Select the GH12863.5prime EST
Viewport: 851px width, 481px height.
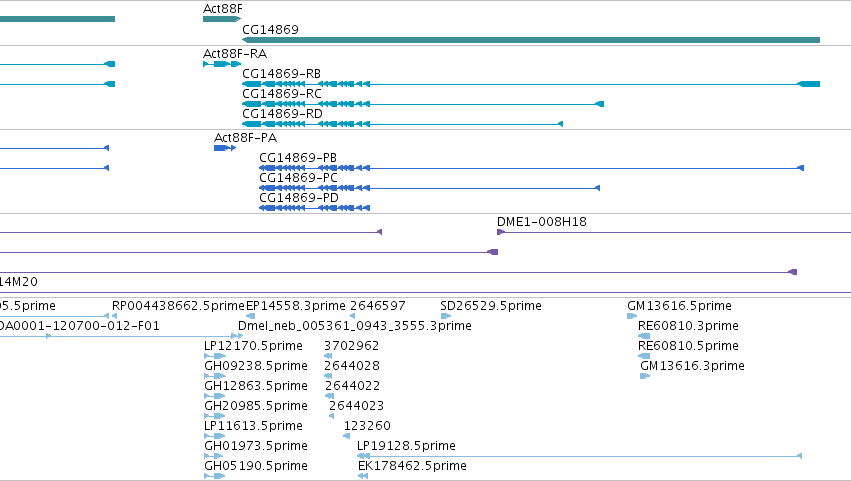coord(214,396)
